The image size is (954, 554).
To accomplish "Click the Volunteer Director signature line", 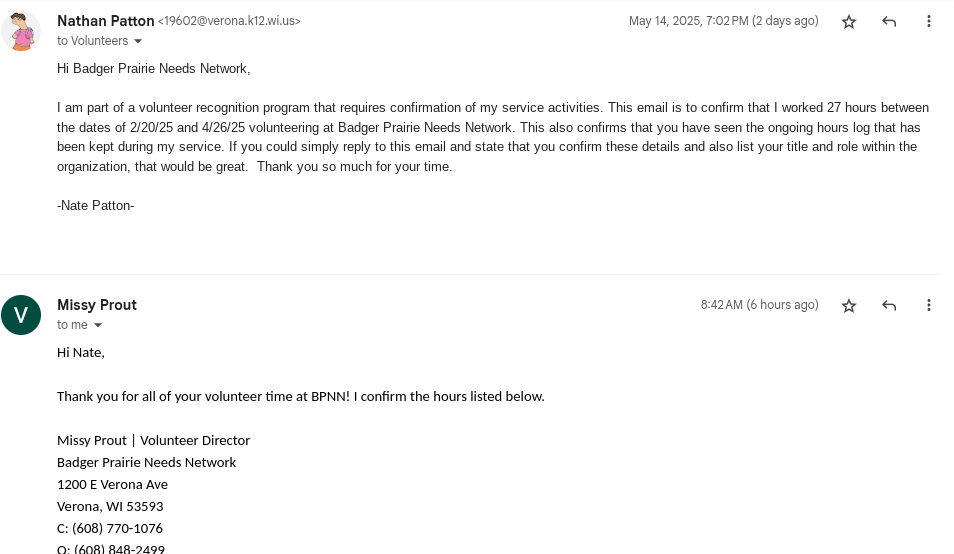I will [x=153, y=440].
